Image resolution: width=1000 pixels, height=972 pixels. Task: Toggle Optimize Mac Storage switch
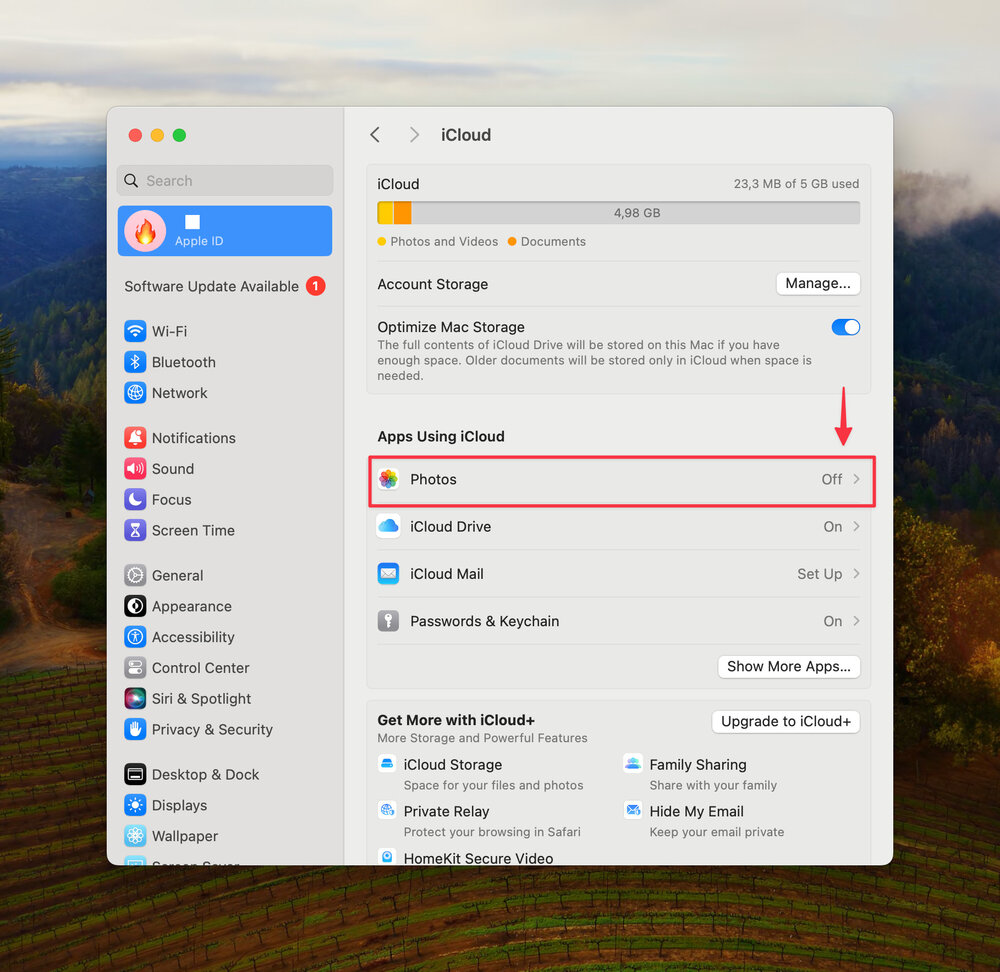[x=846, y=327]
